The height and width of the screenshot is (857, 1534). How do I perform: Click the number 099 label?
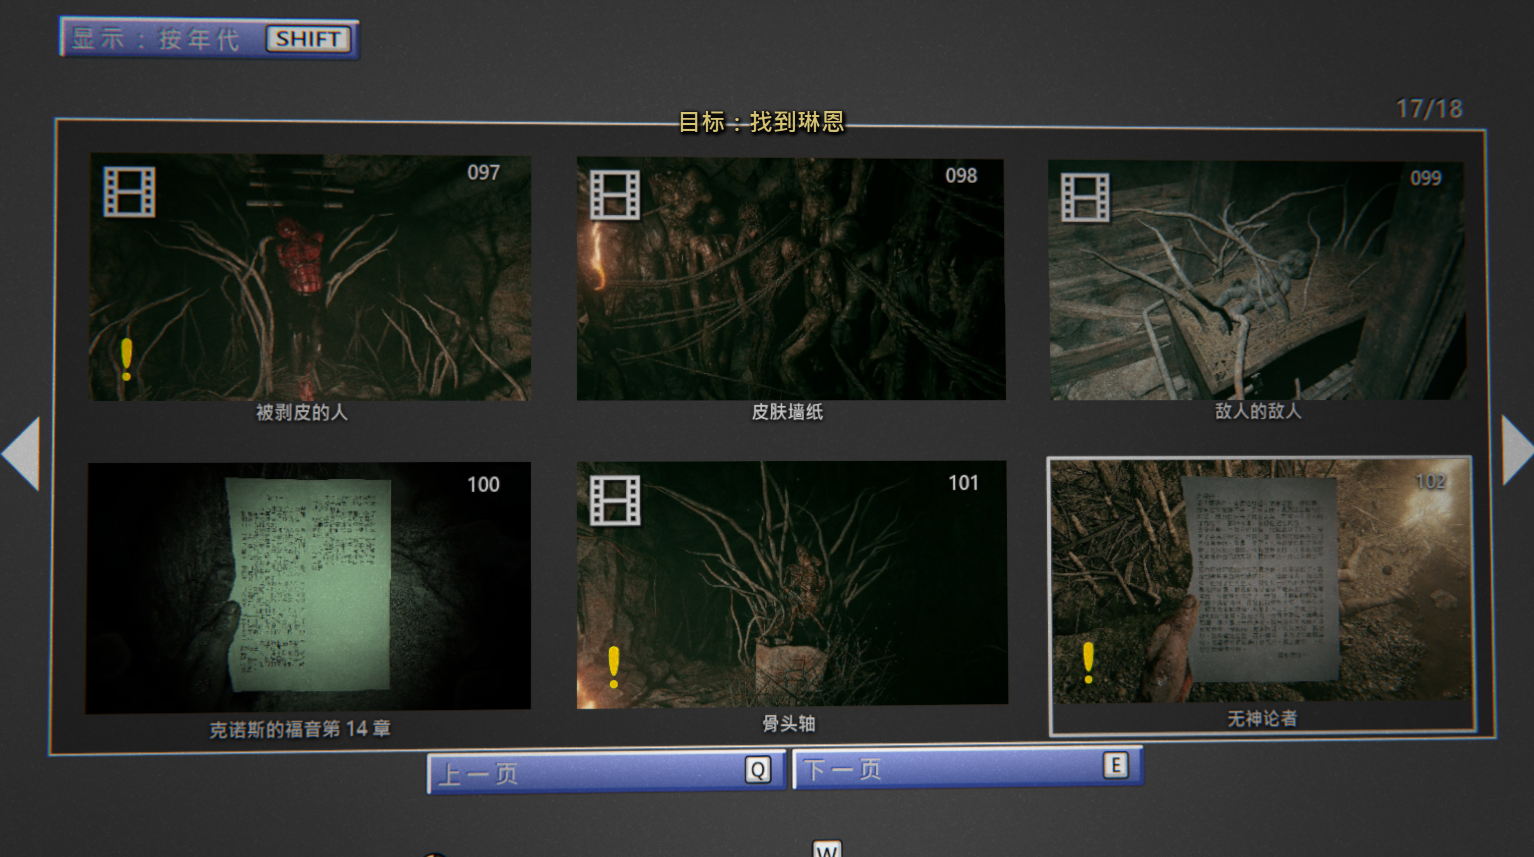(x=1426, y=179)
